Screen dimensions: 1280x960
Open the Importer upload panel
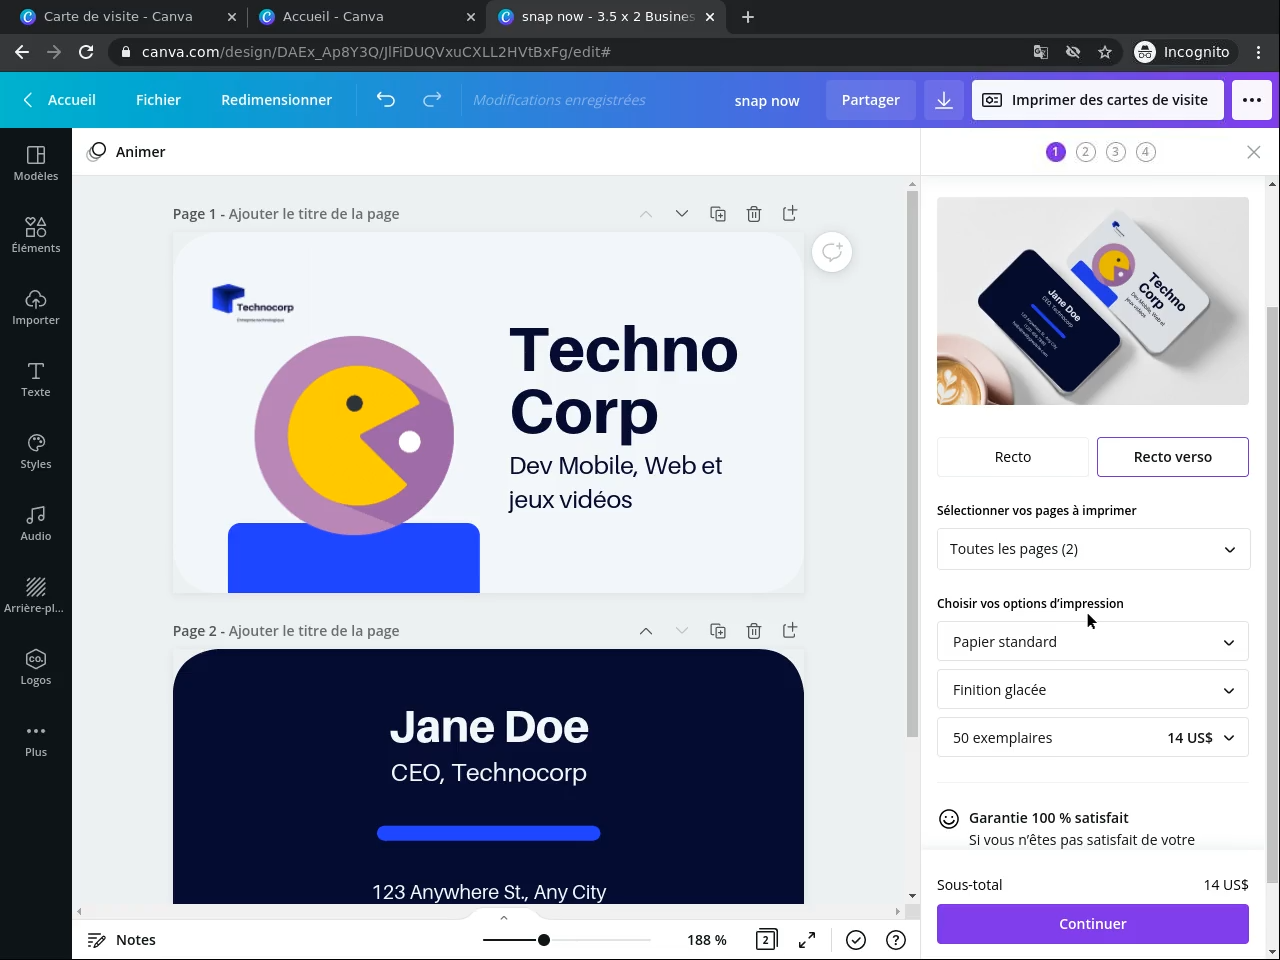click(x=36, y=307)
